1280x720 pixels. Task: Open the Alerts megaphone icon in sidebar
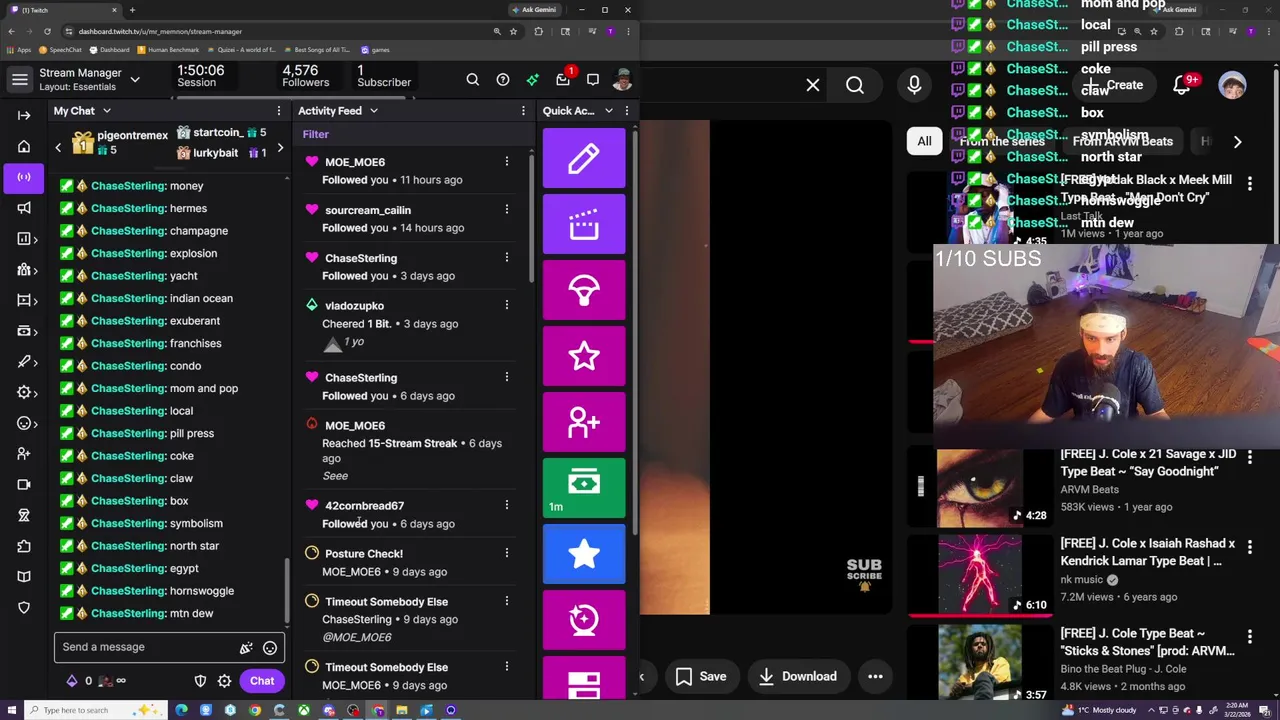[x=24, y=208]
